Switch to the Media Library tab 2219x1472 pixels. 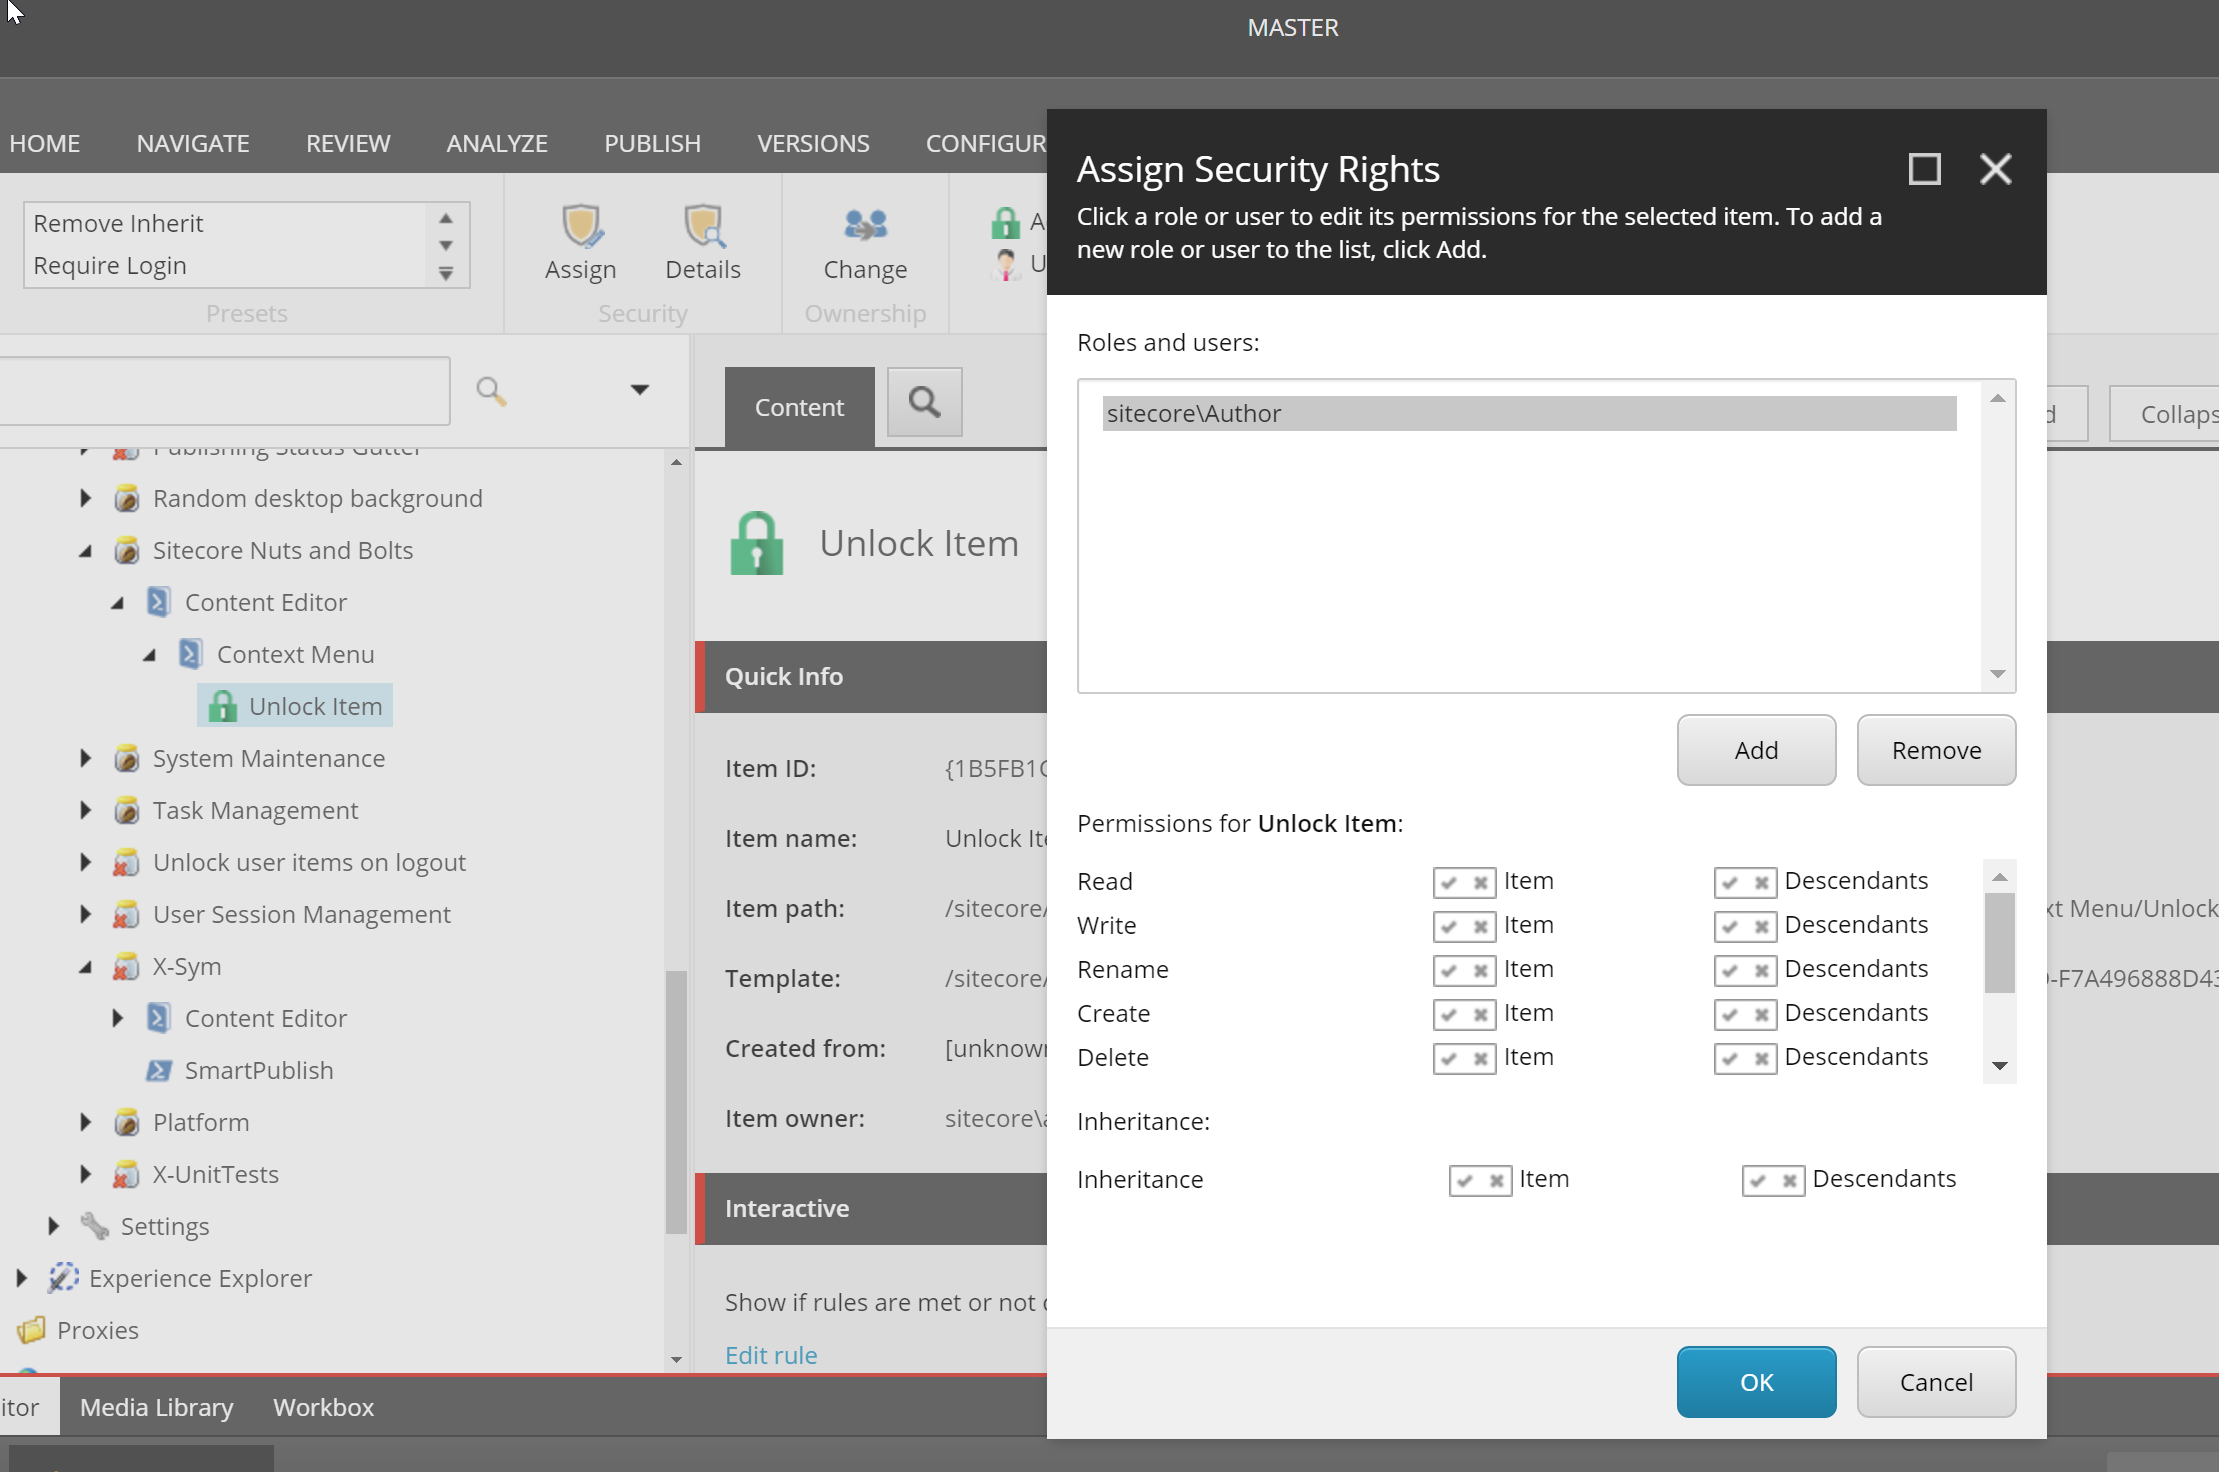click(156, 1407)
